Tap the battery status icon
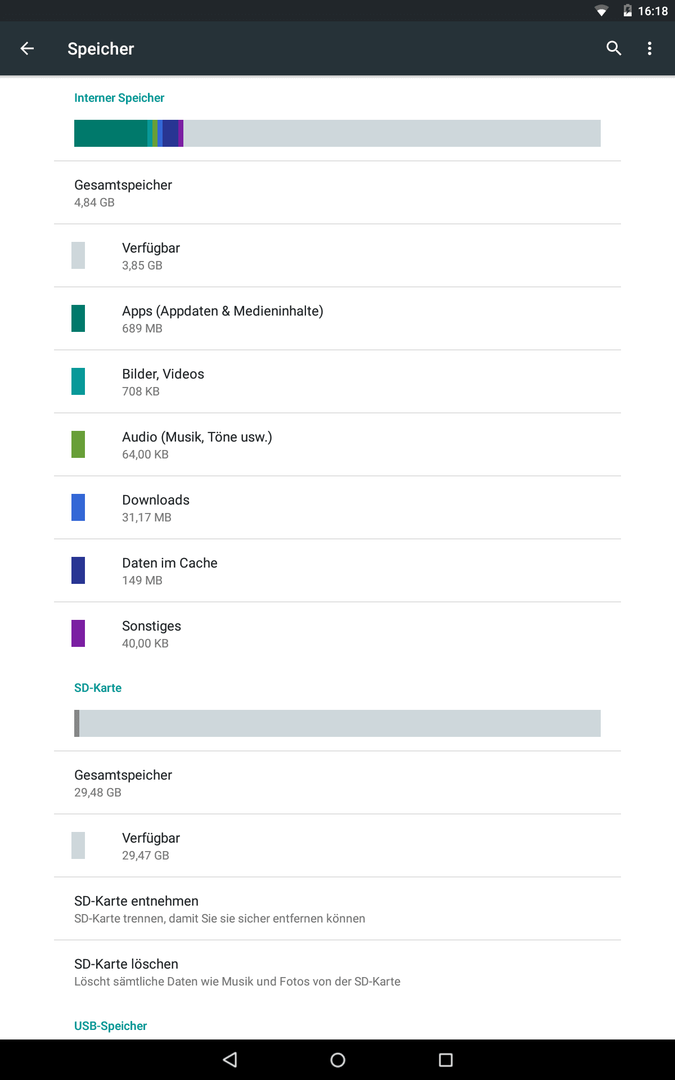 [x=627, y=11]
